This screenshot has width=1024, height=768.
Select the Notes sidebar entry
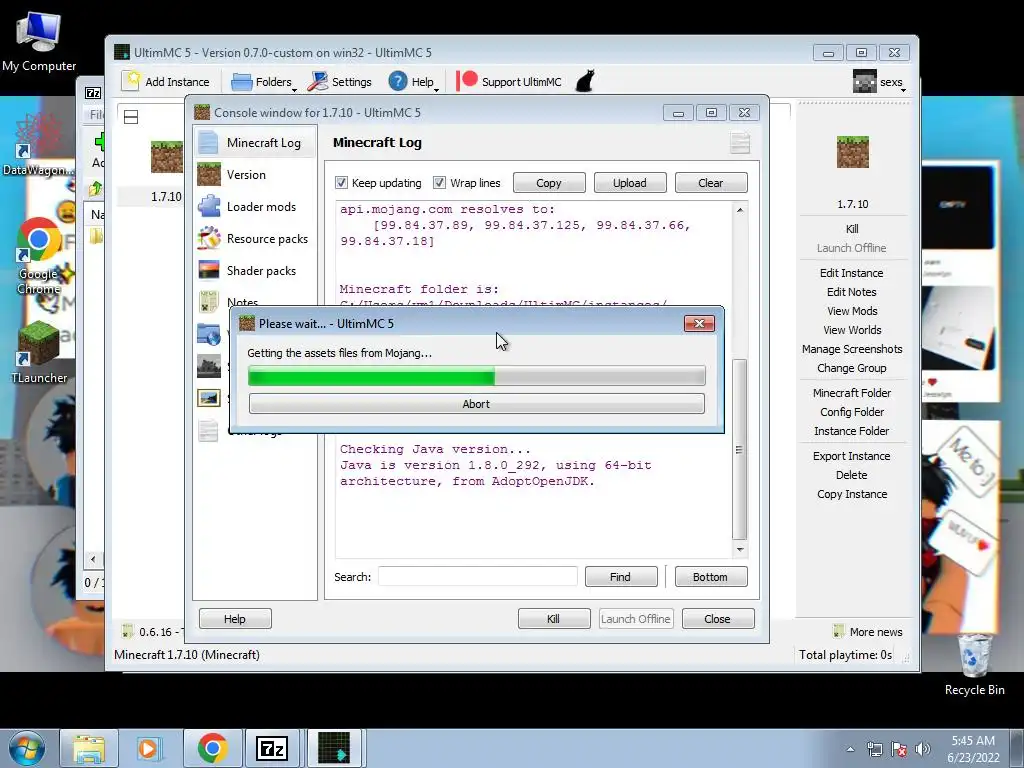click(242, 302)
